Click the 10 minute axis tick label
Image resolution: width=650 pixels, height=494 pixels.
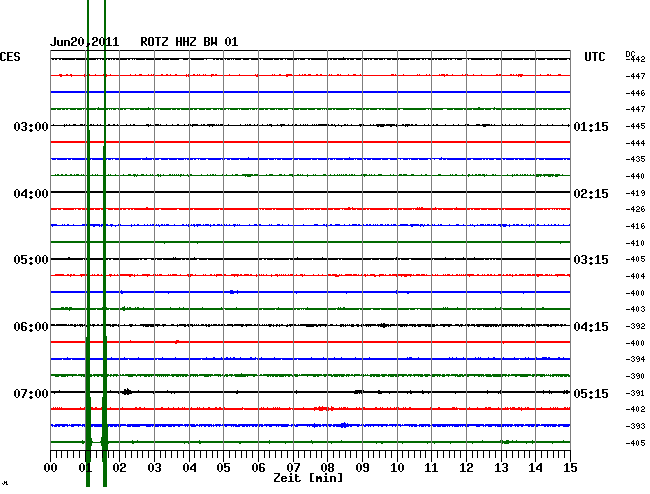[397, 468]
